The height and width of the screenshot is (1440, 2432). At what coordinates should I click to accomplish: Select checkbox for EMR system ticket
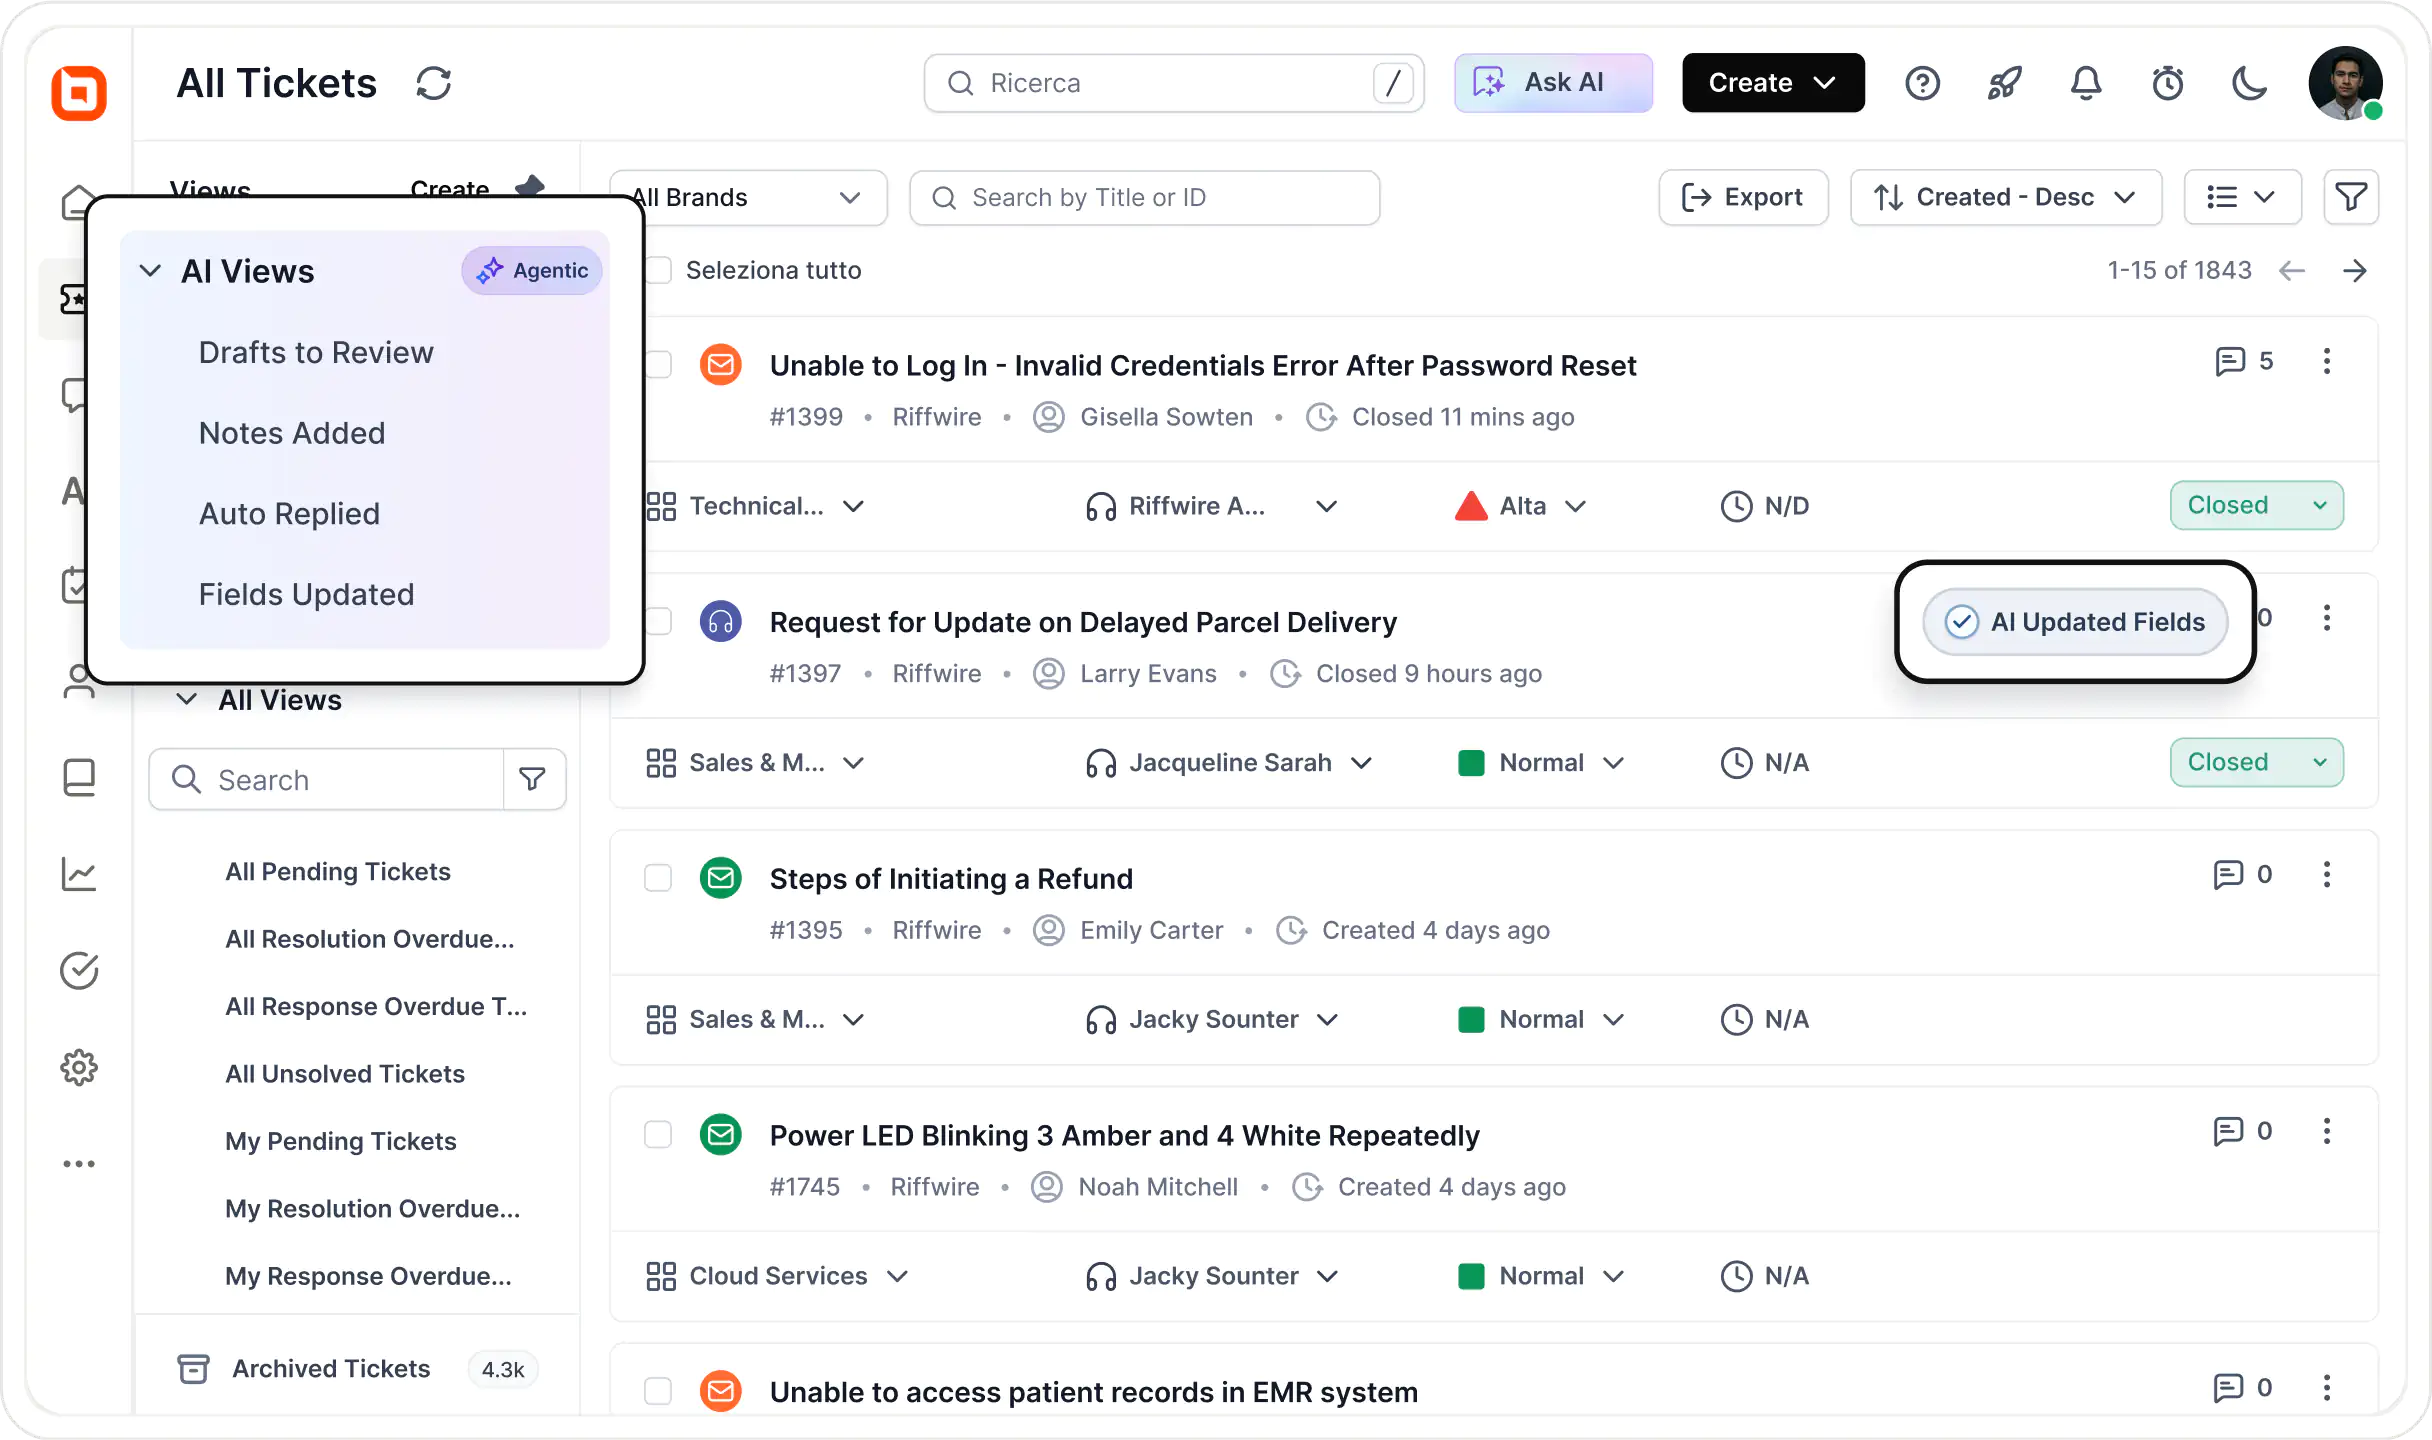658,1391
